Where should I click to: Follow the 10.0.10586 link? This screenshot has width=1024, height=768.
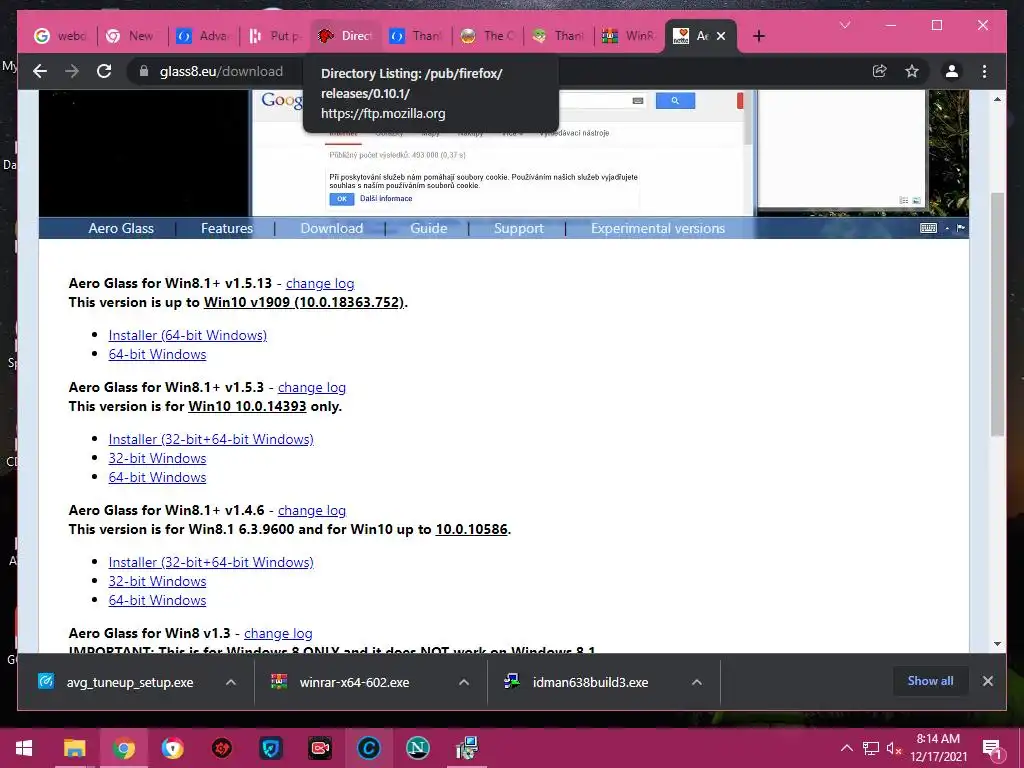tap(472, 529)
